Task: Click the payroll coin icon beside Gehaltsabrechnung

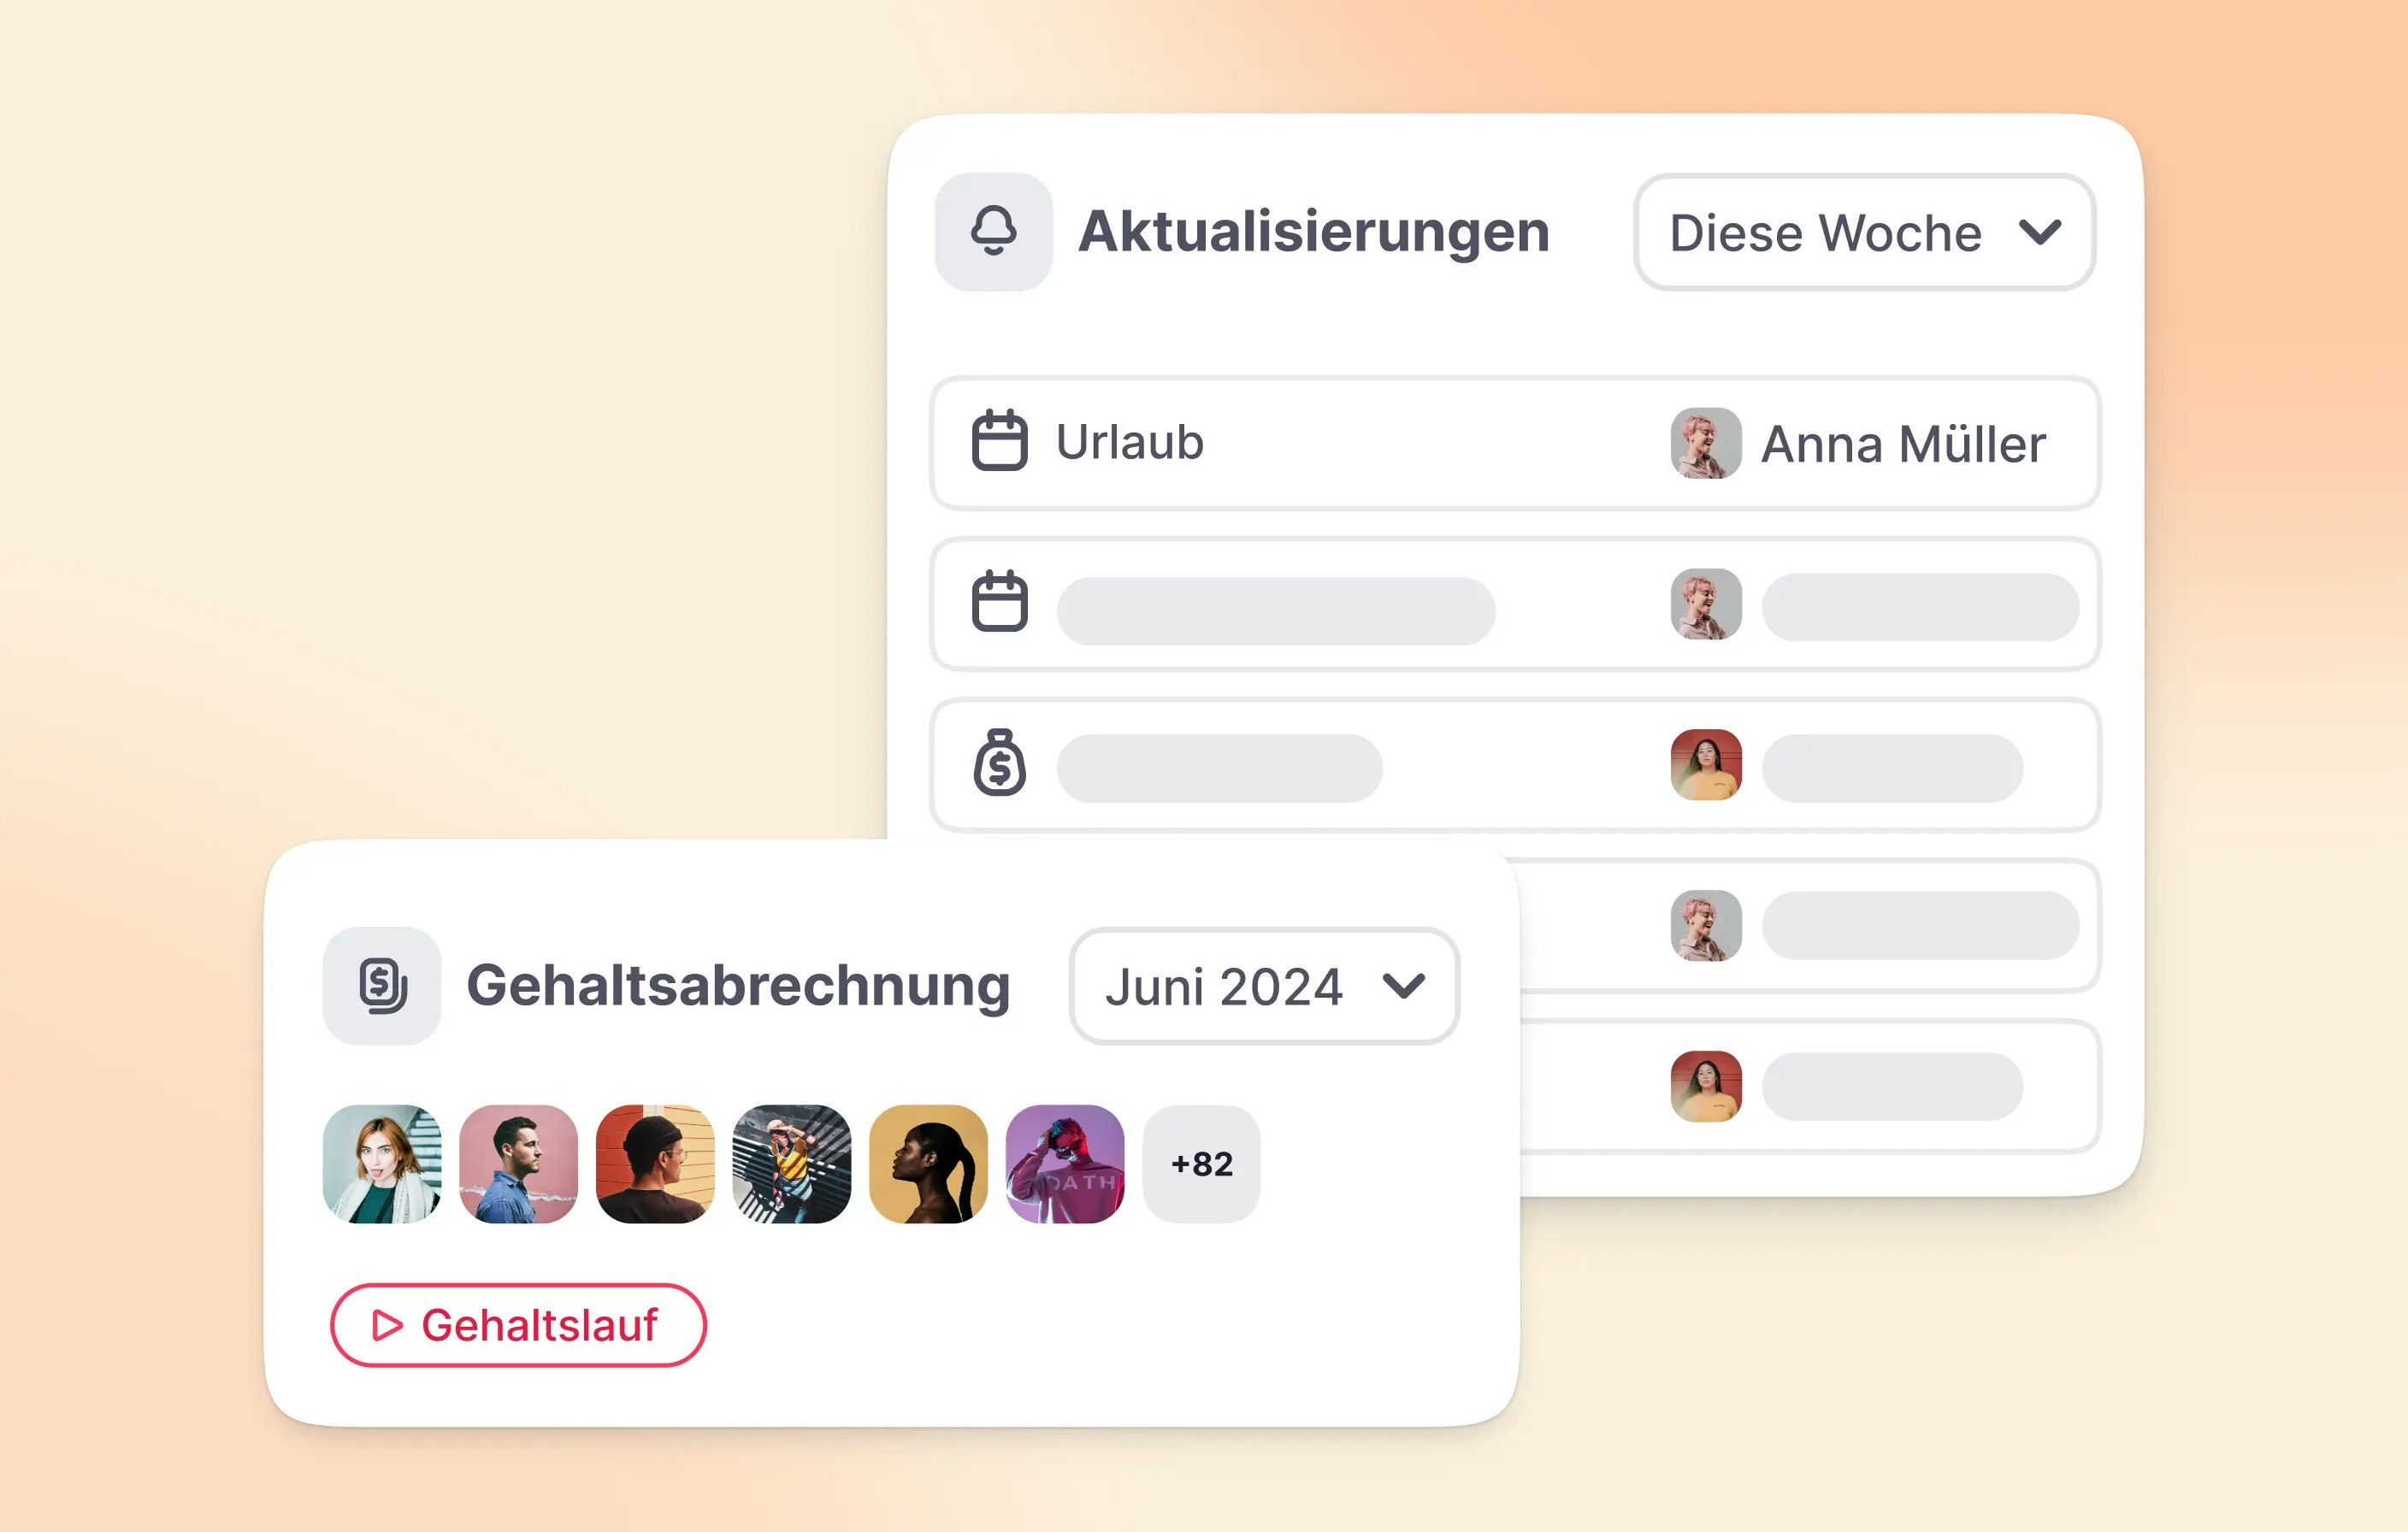Action: (x=382, y=986)
